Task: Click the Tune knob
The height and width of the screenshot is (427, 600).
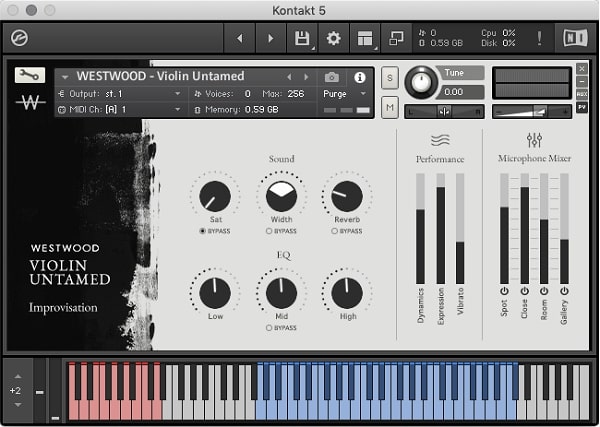Action: click(x=421, y=81)
